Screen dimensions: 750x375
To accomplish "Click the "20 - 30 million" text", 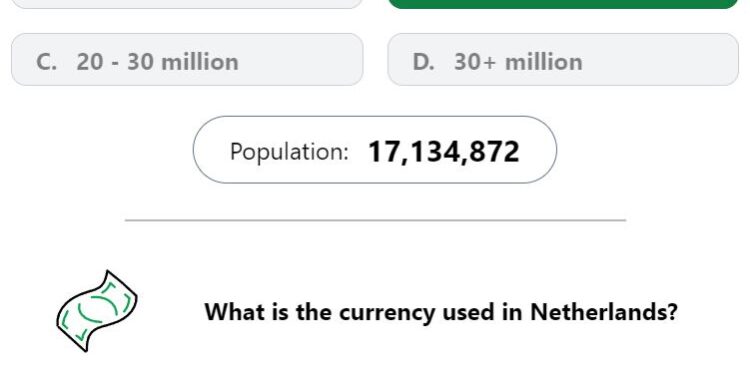I will click(157, 62).
